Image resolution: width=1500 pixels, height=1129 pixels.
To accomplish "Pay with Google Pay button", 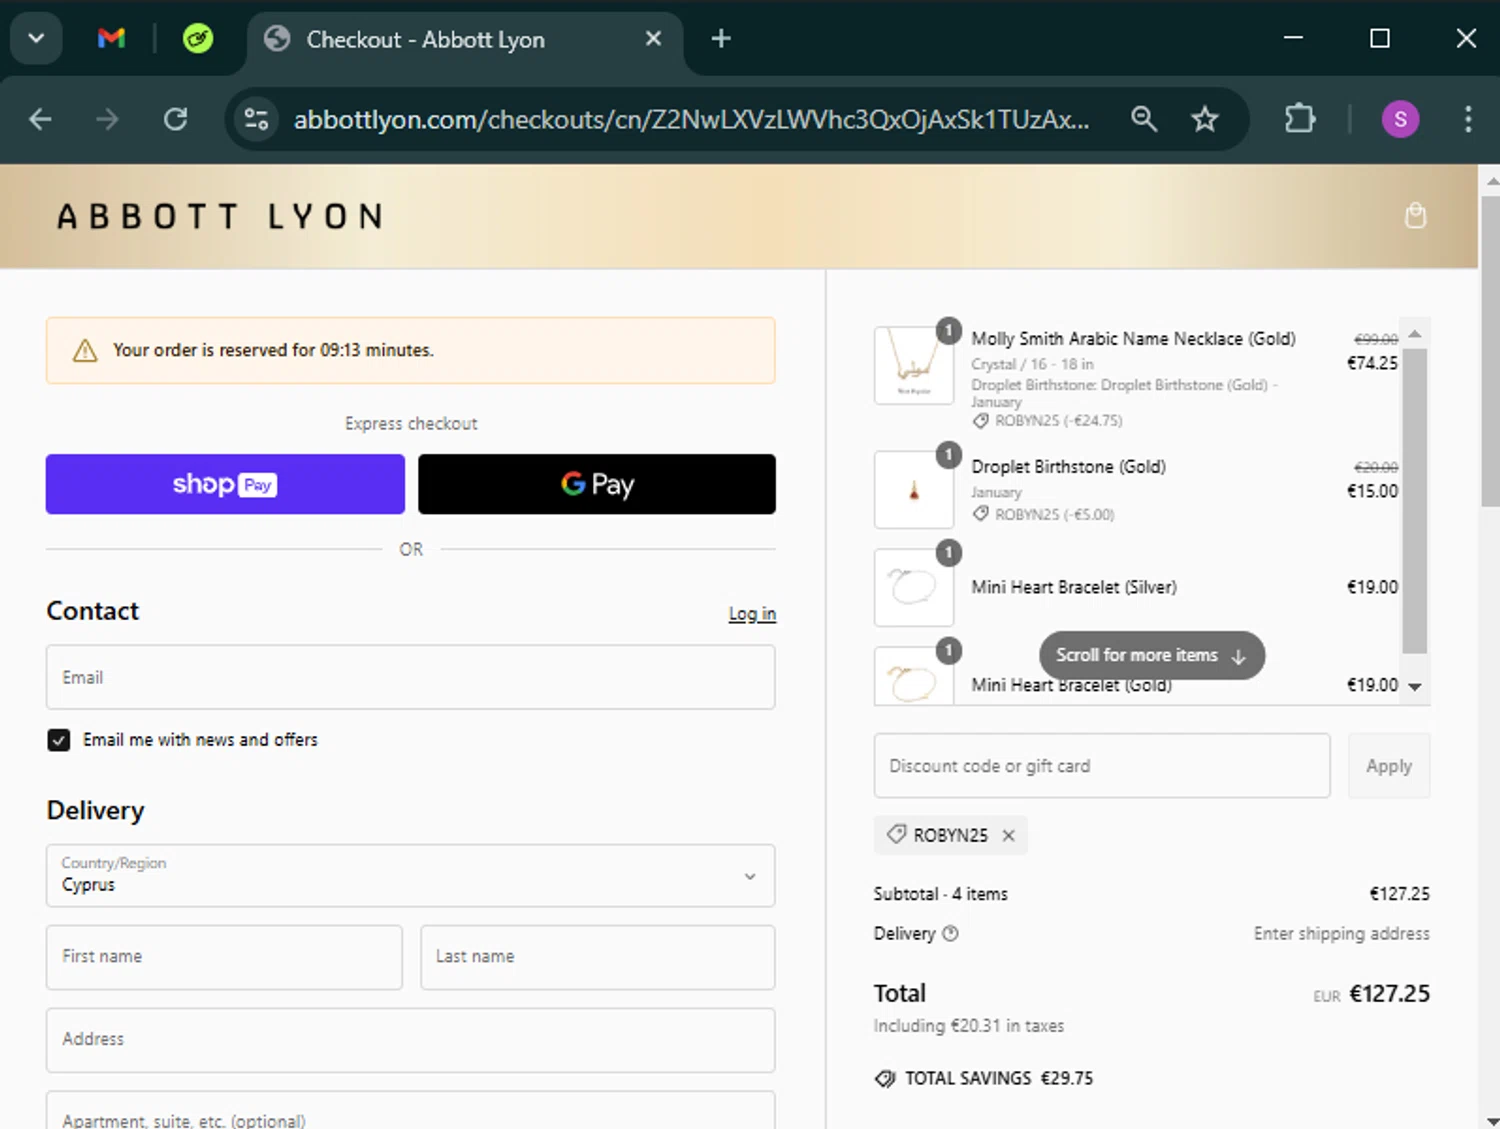I will [597, 484].
